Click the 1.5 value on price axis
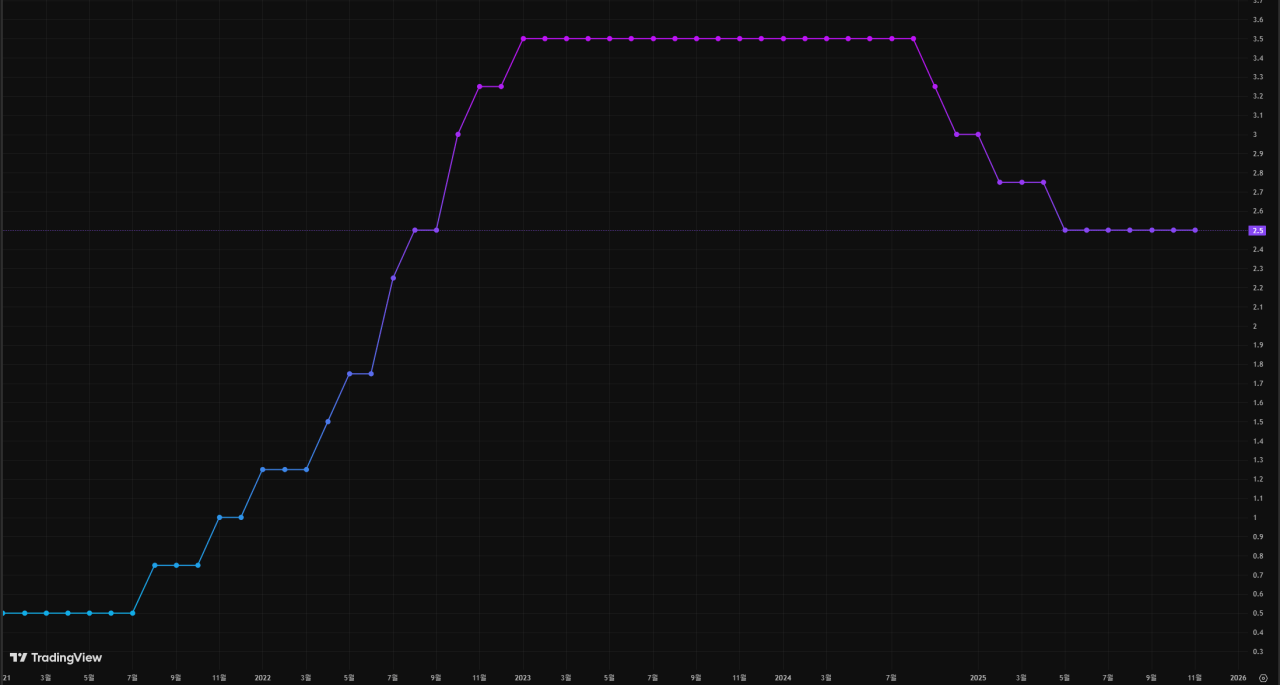The height and width of the screenshot is (685, 1280). 1258,422
